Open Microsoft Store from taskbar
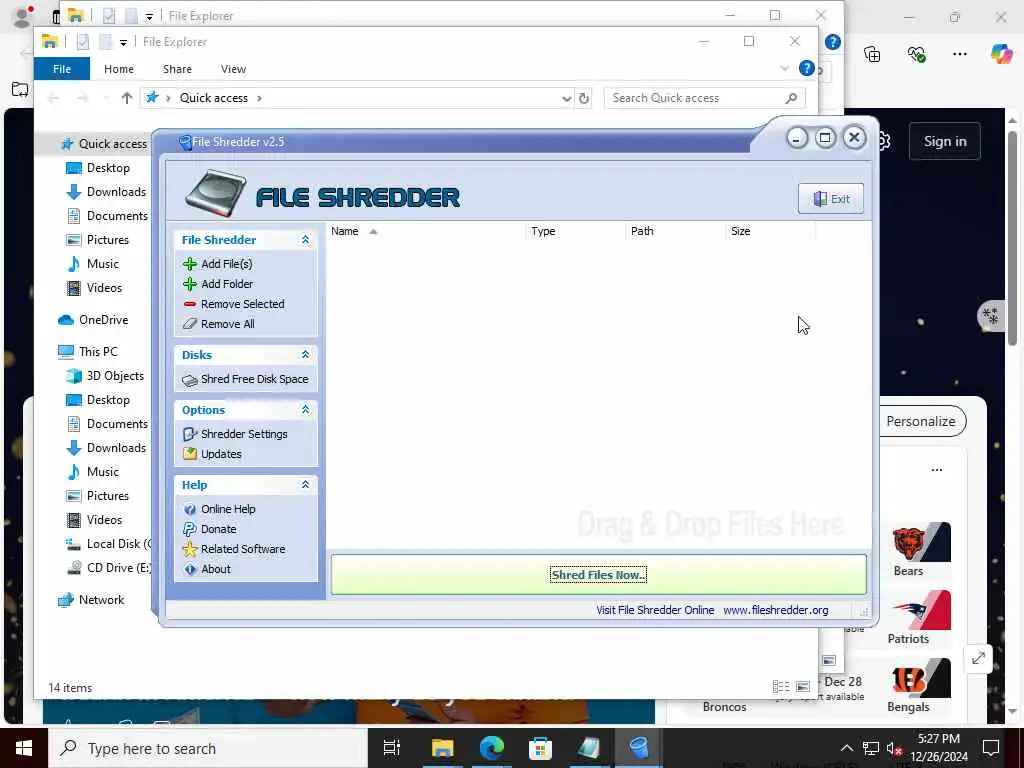1024x768 pixels. (x=540, y=748)
